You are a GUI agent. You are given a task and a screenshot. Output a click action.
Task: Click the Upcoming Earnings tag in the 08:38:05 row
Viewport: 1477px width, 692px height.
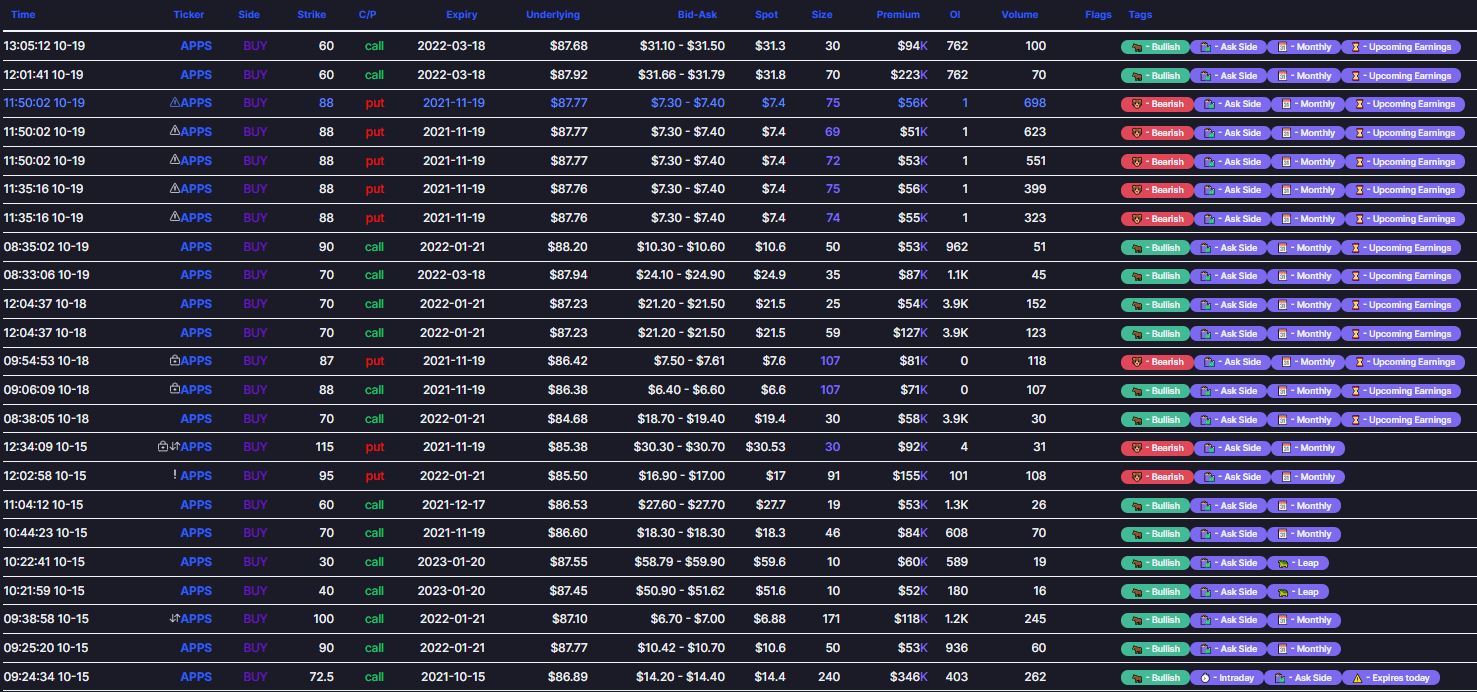tap(1403, 420)
